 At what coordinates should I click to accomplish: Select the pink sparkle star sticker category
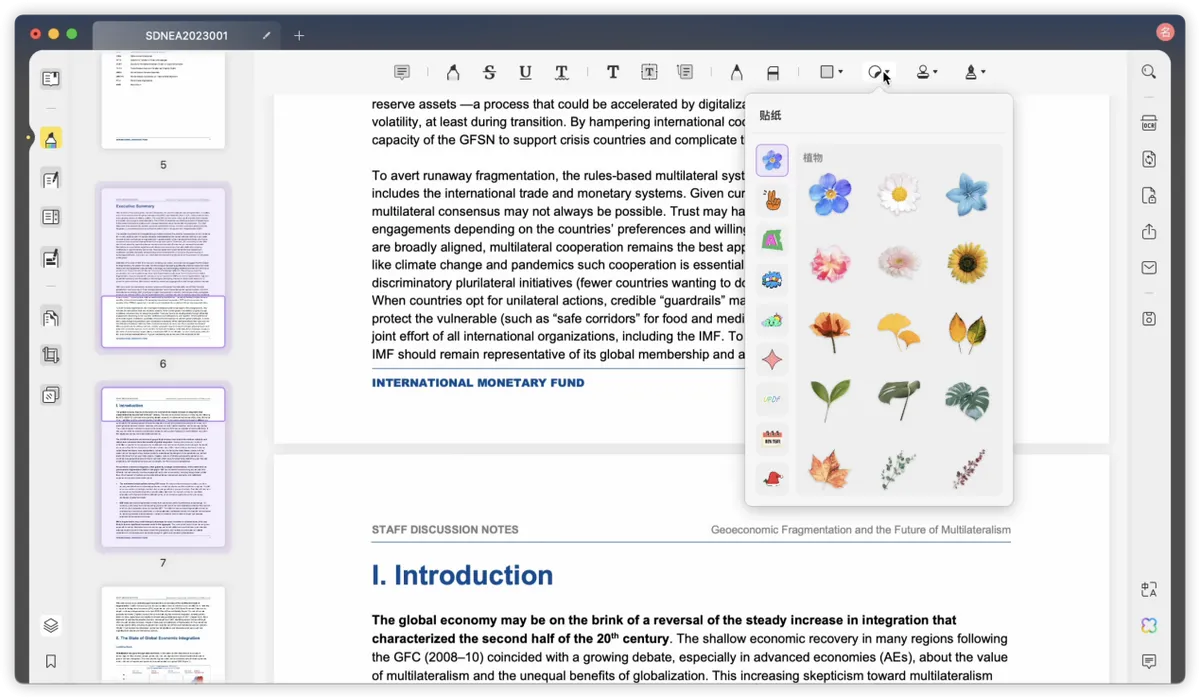[x=772, y=359]
